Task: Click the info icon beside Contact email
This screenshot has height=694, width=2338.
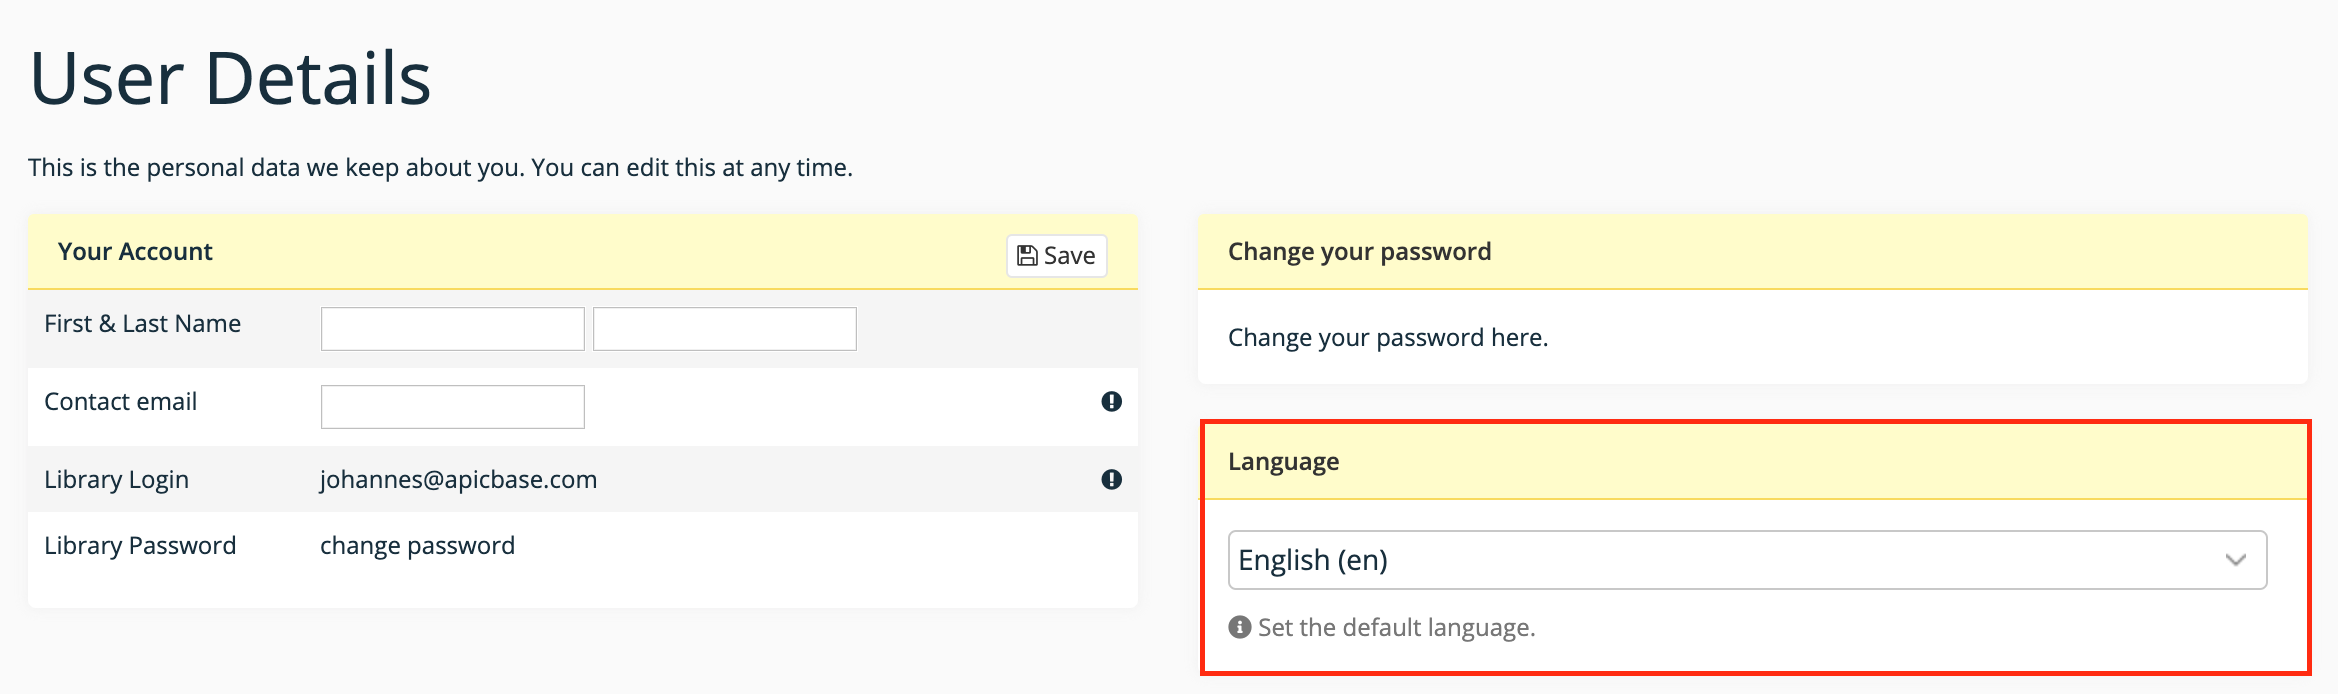Action: 1111,401
